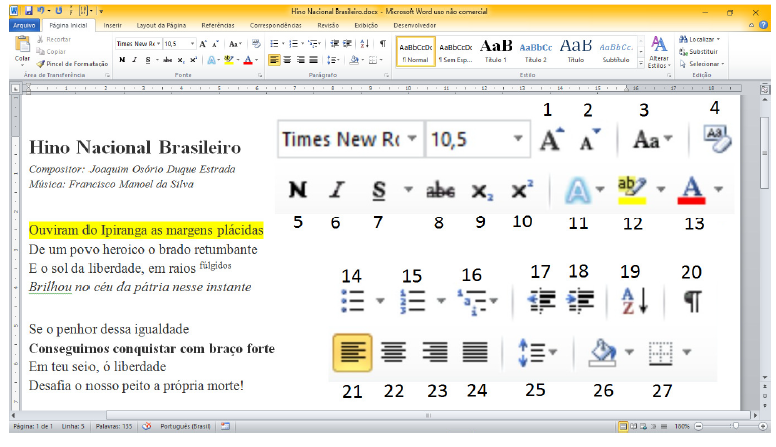Viewport: 776px width, 447px height.
Task: Click the spelling check icon in the status bar
Action: (146, 426)
